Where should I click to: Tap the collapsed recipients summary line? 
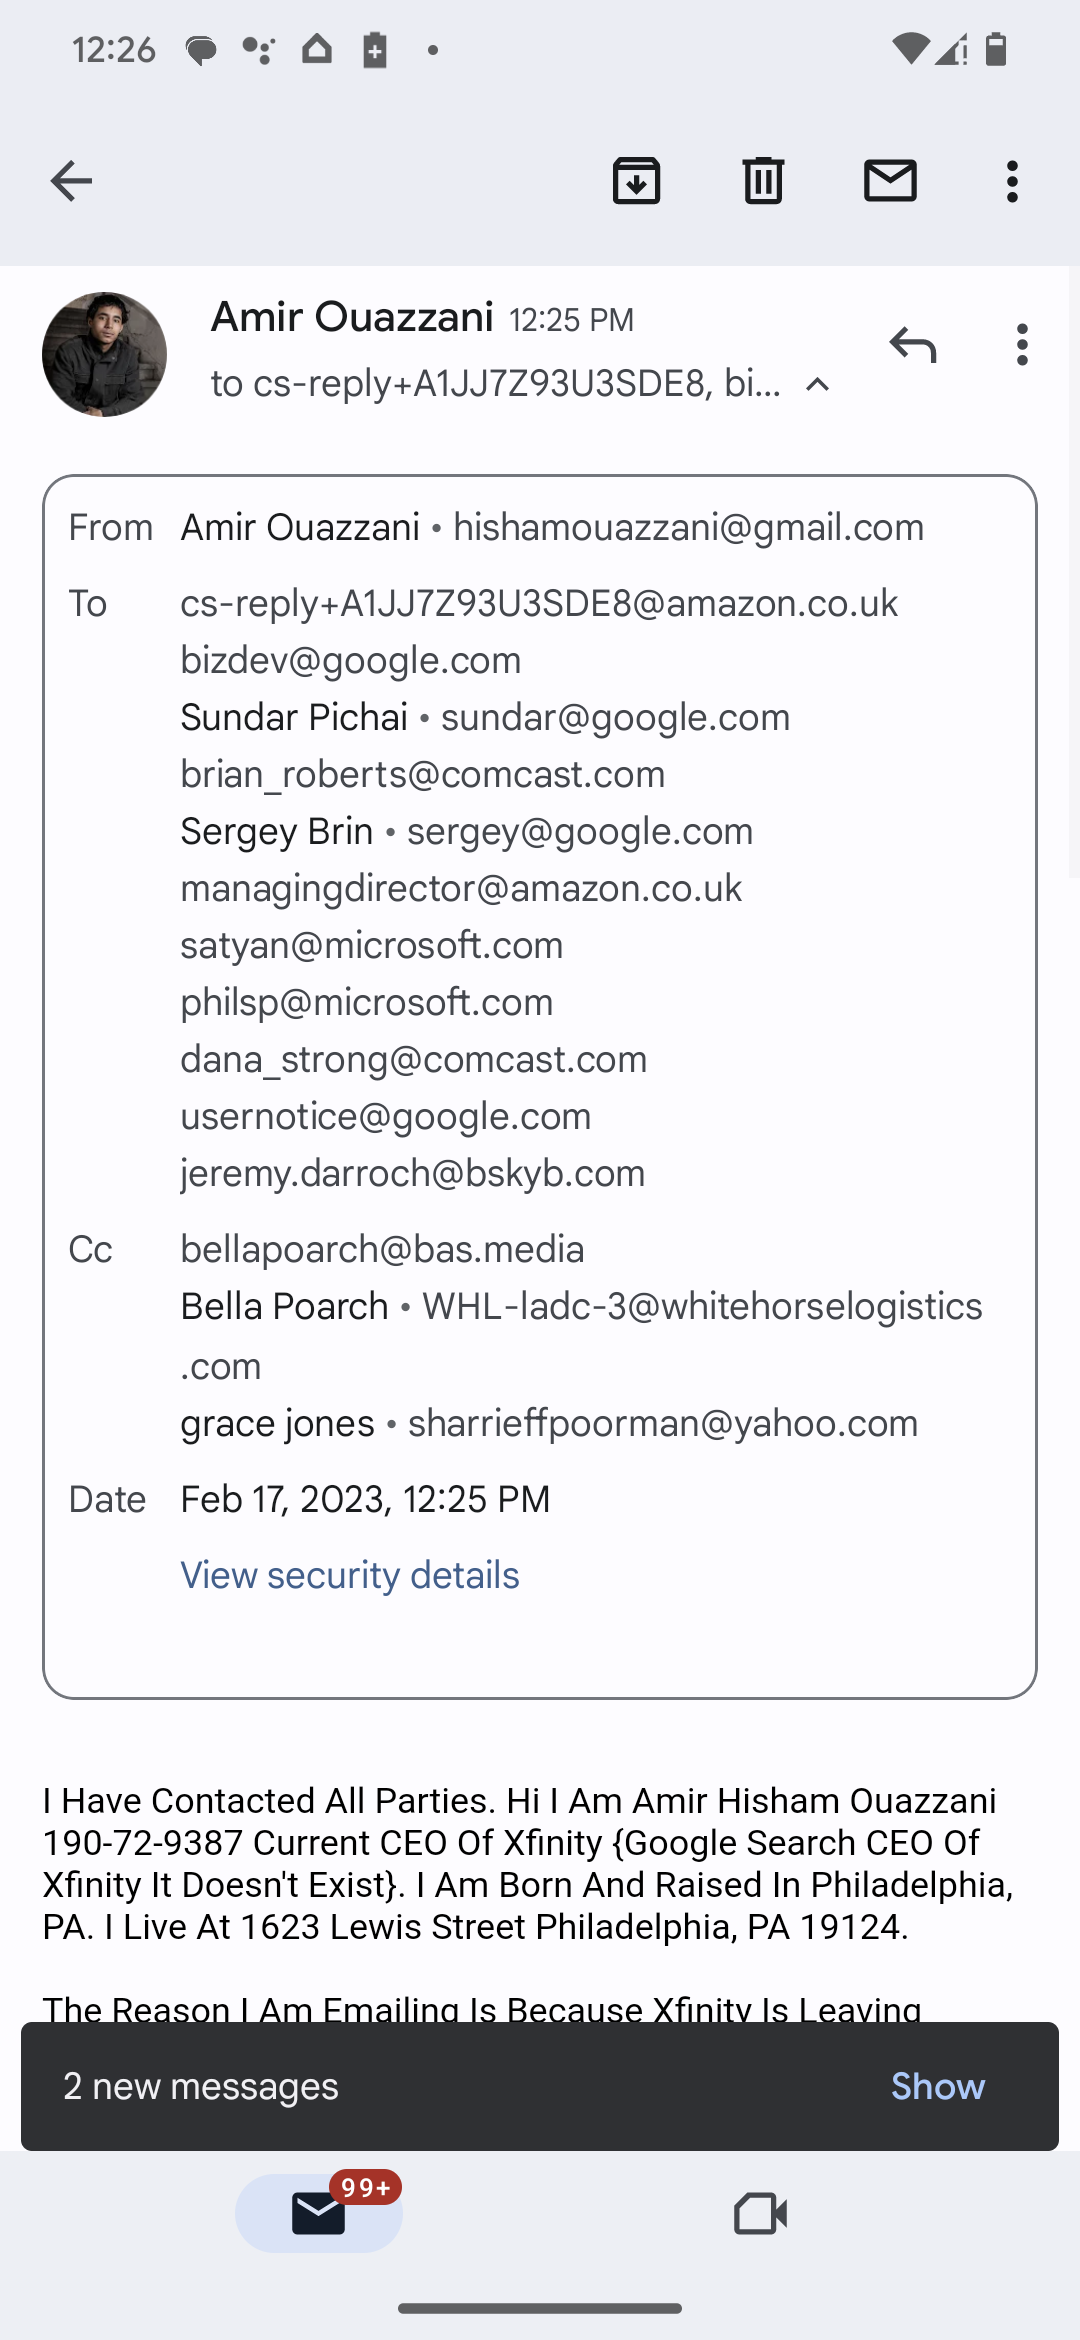(496, 383)
